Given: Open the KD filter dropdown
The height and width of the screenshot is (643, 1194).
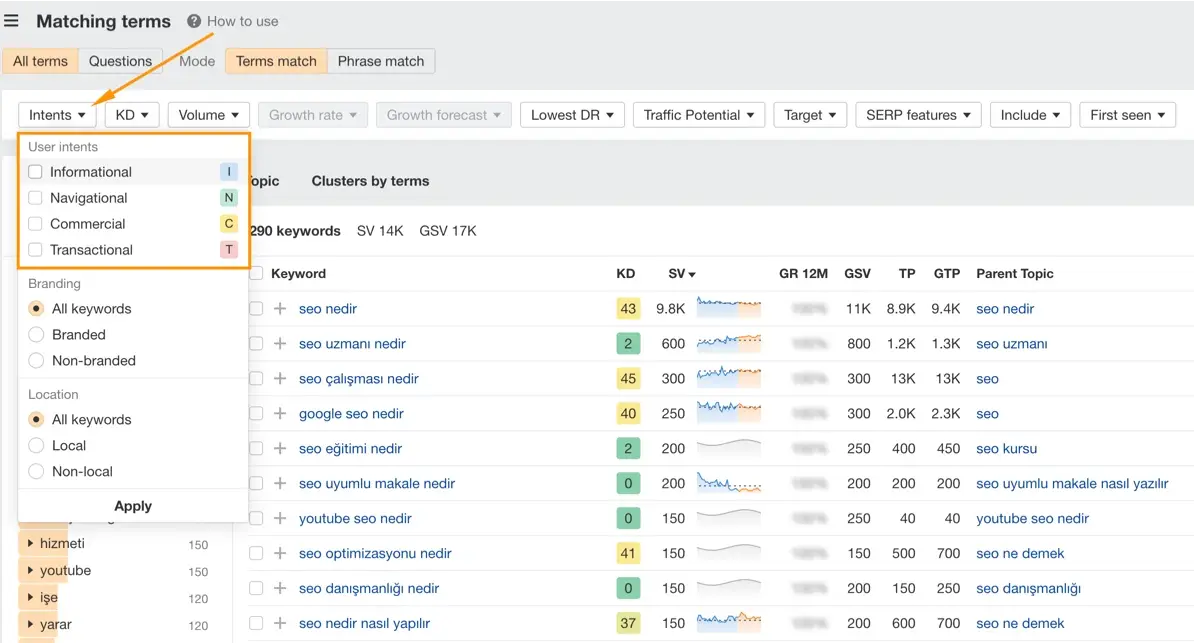Looking at the screenshot, I should tap(131, 115).
